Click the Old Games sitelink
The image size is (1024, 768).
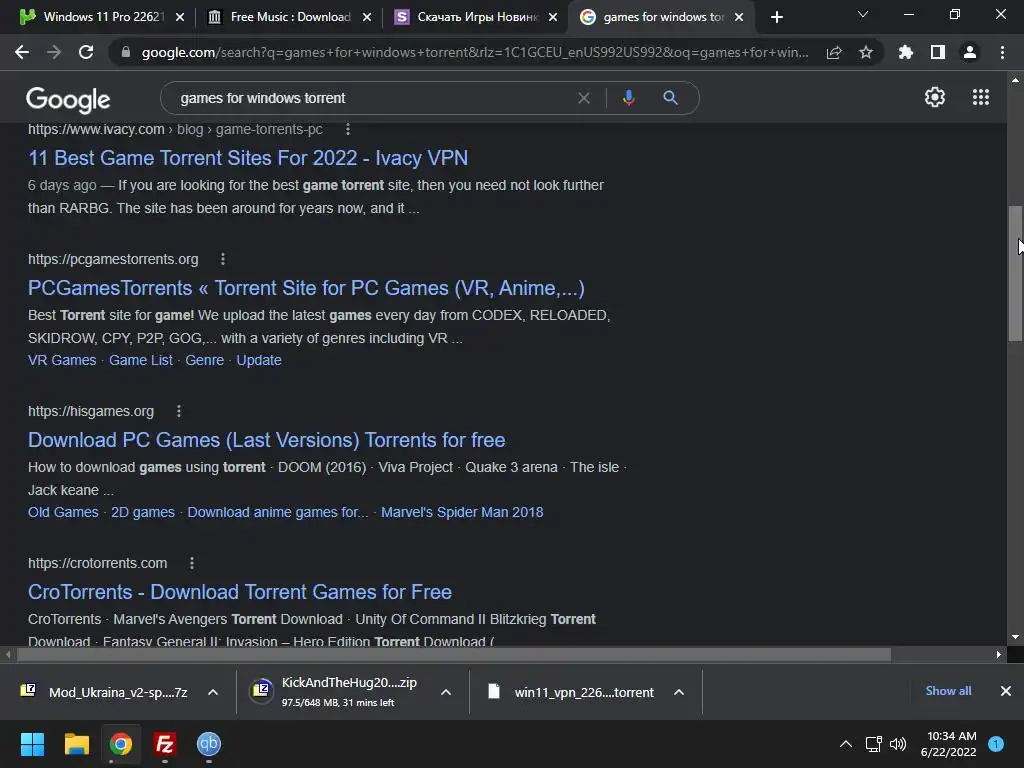click(63, 513)
